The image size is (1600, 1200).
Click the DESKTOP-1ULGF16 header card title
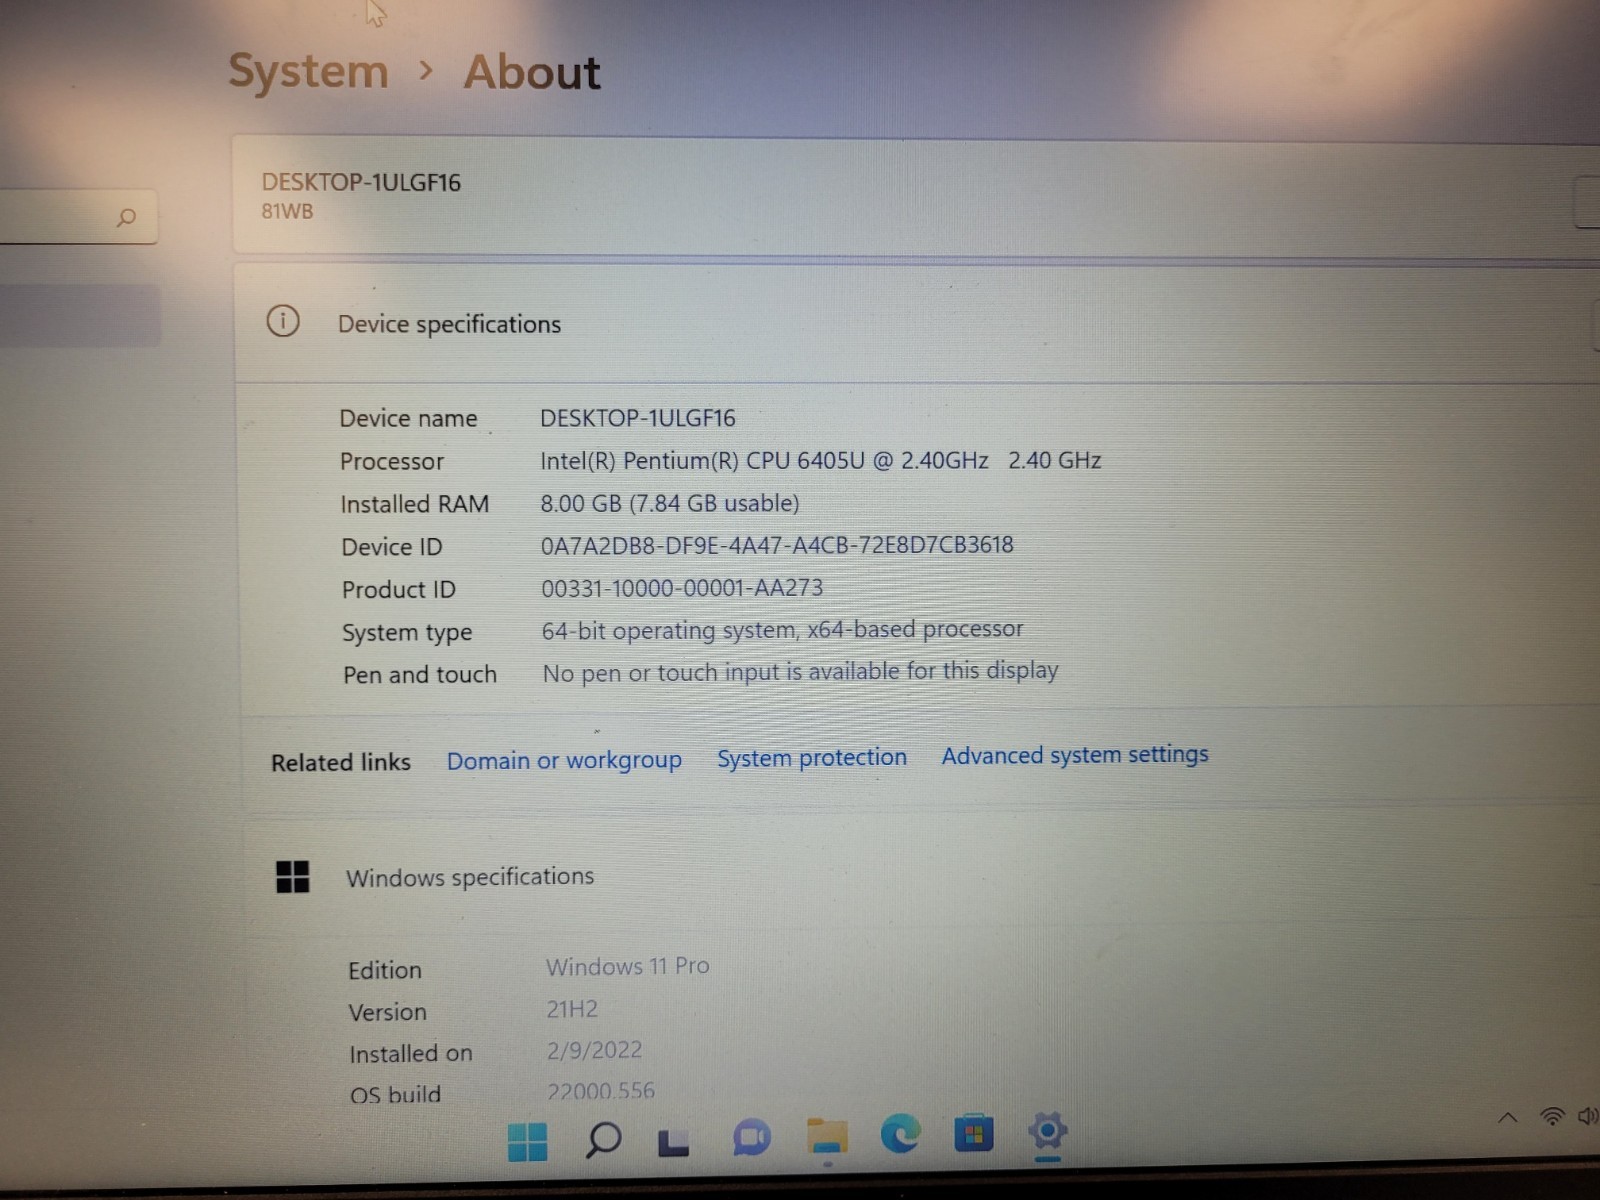click(x=361, y=182)
